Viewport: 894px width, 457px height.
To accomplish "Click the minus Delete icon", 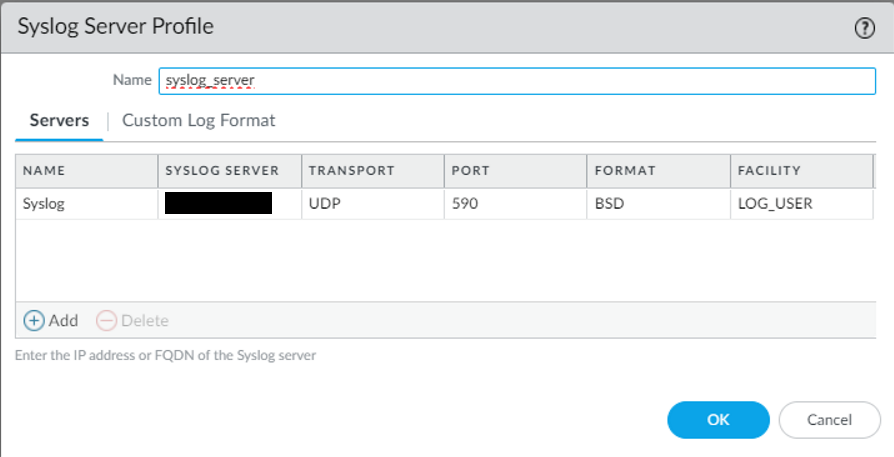I will coord(106,321).
